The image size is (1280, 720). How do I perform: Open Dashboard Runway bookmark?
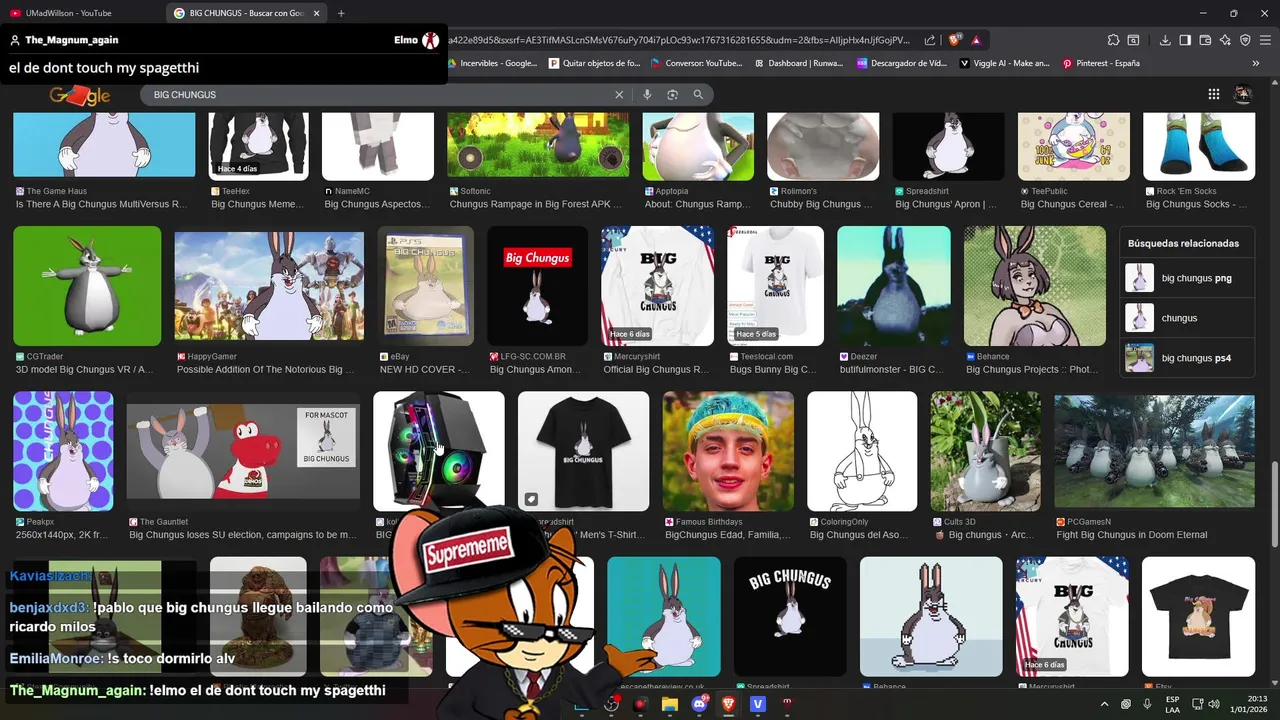pyautogui.click(x=800, y=63)
